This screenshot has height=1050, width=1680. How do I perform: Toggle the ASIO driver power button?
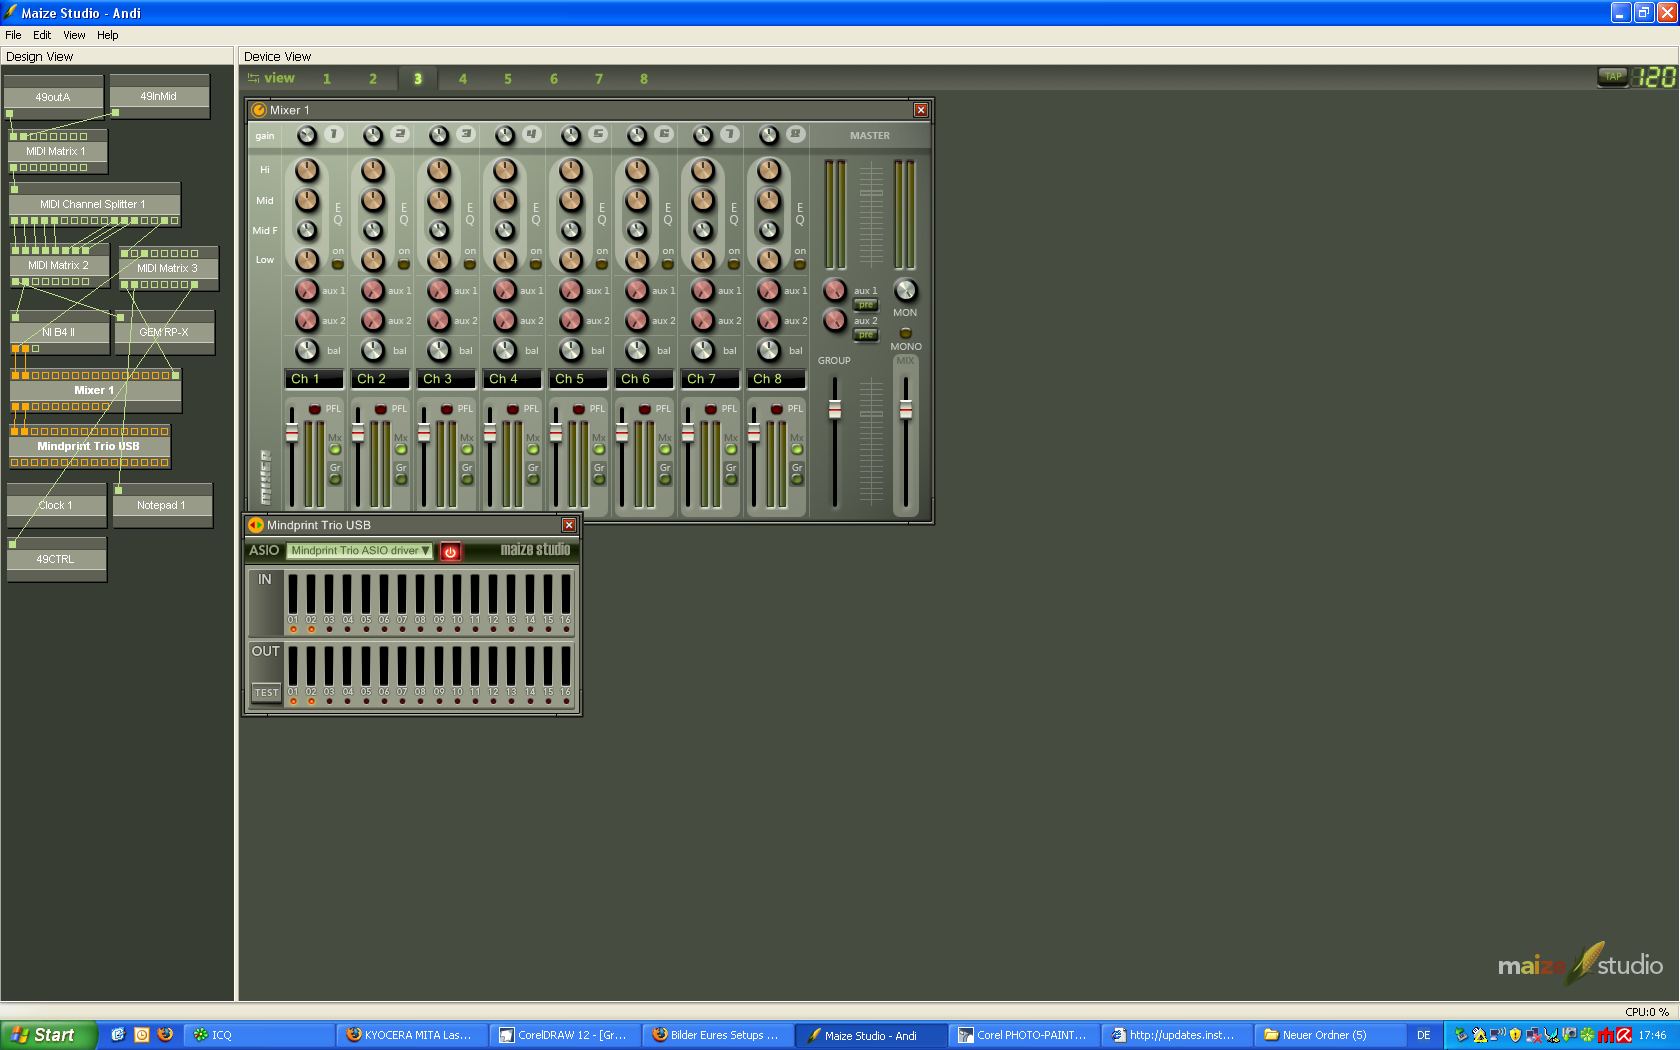[450, 551]
